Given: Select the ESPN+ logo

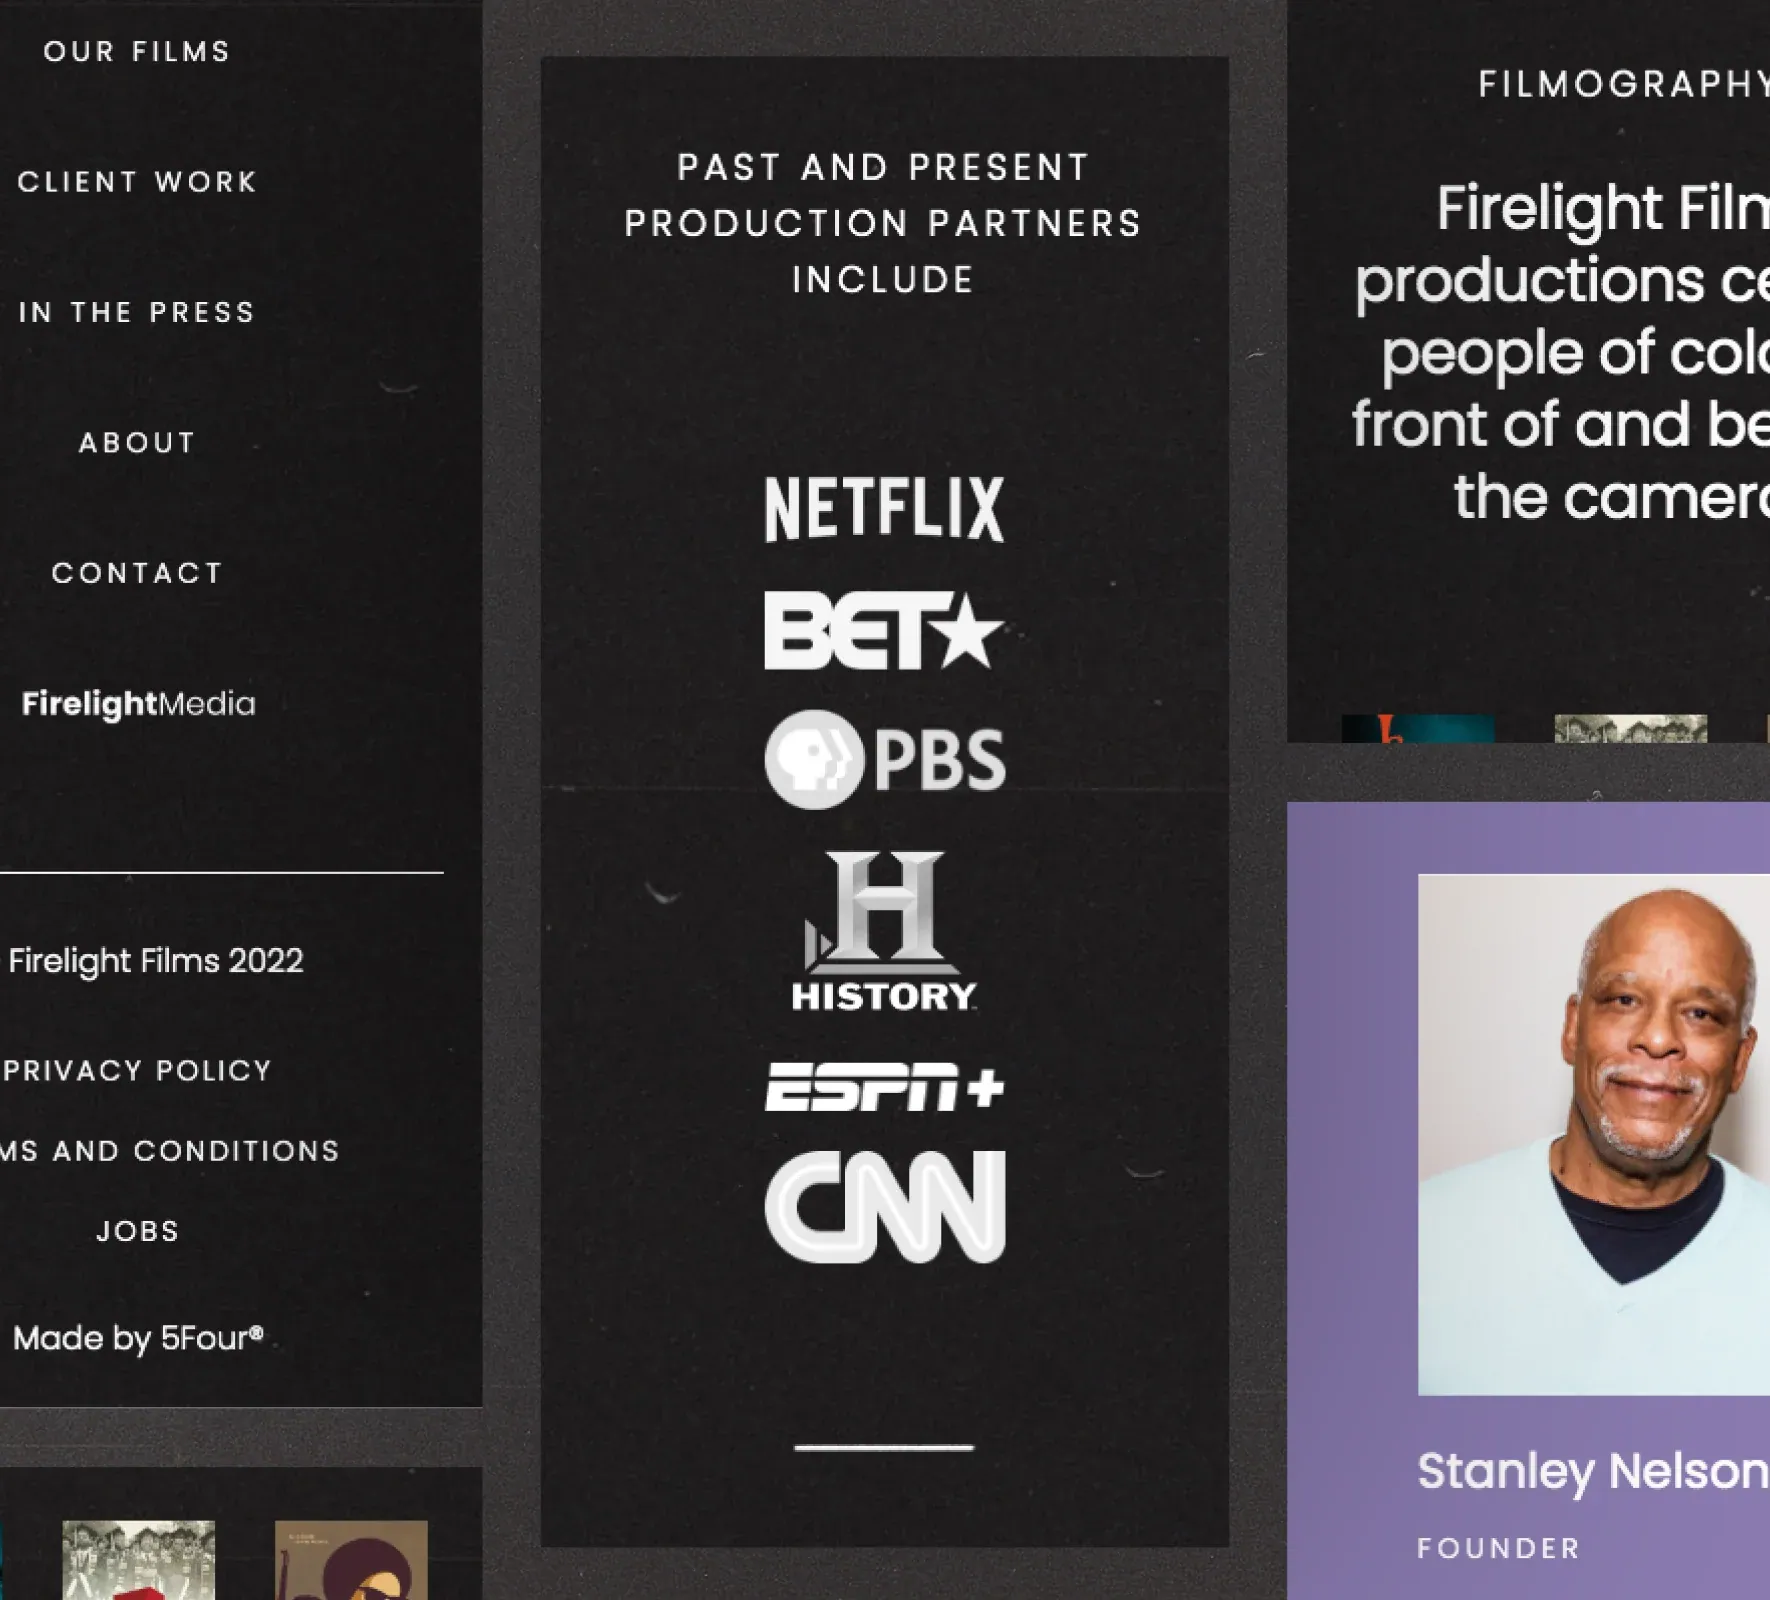Looking at the screenshot, I should 884,1087.
